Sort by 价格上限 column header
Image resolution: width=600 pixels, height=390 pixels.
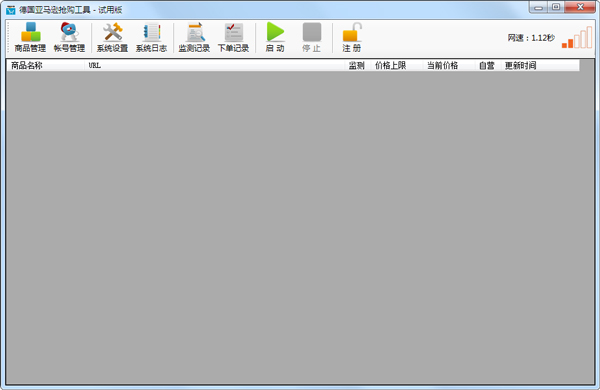(x=396, y=65)
